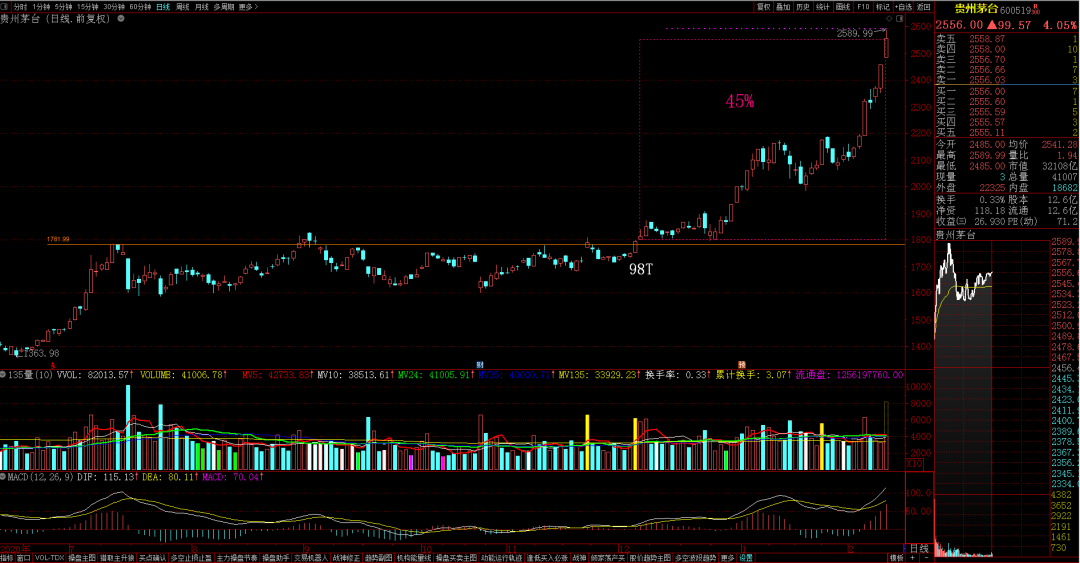Click the 叠加 overlay button

(783, 7)
